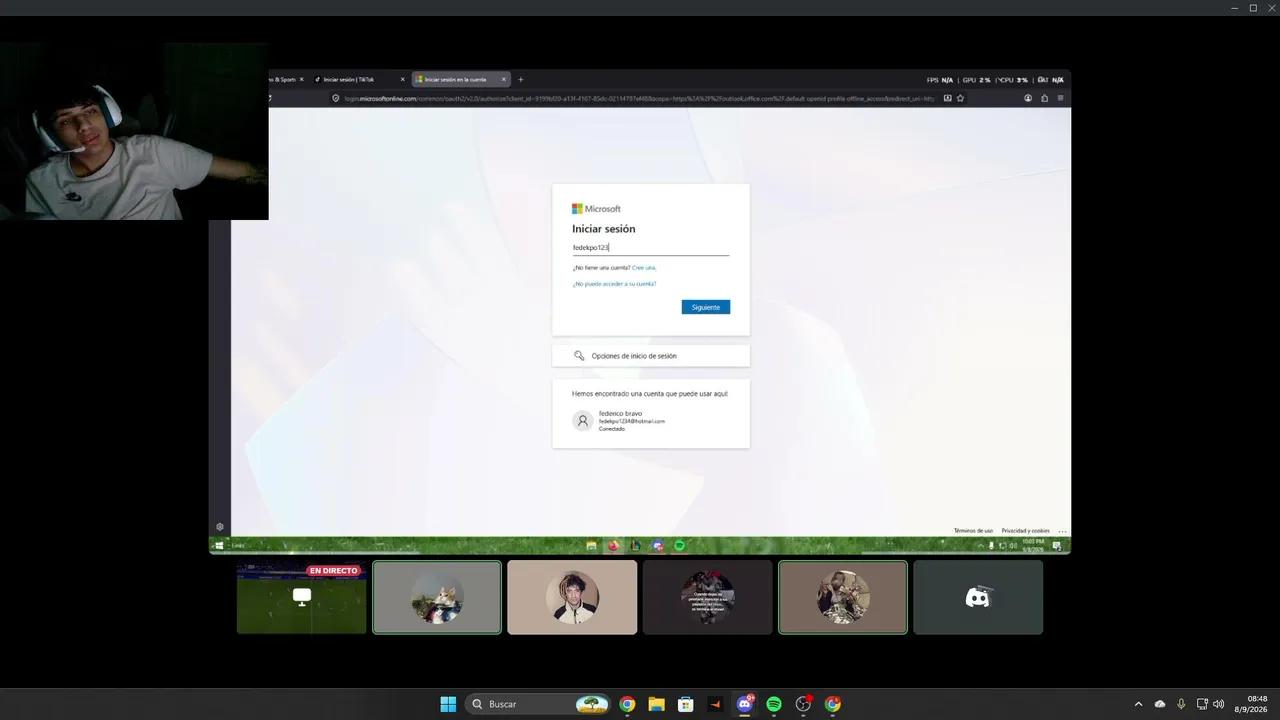The image size is (1280, 720).
Task: Expand the system tray hidden icons chevron
Action: click(1138, 704)
